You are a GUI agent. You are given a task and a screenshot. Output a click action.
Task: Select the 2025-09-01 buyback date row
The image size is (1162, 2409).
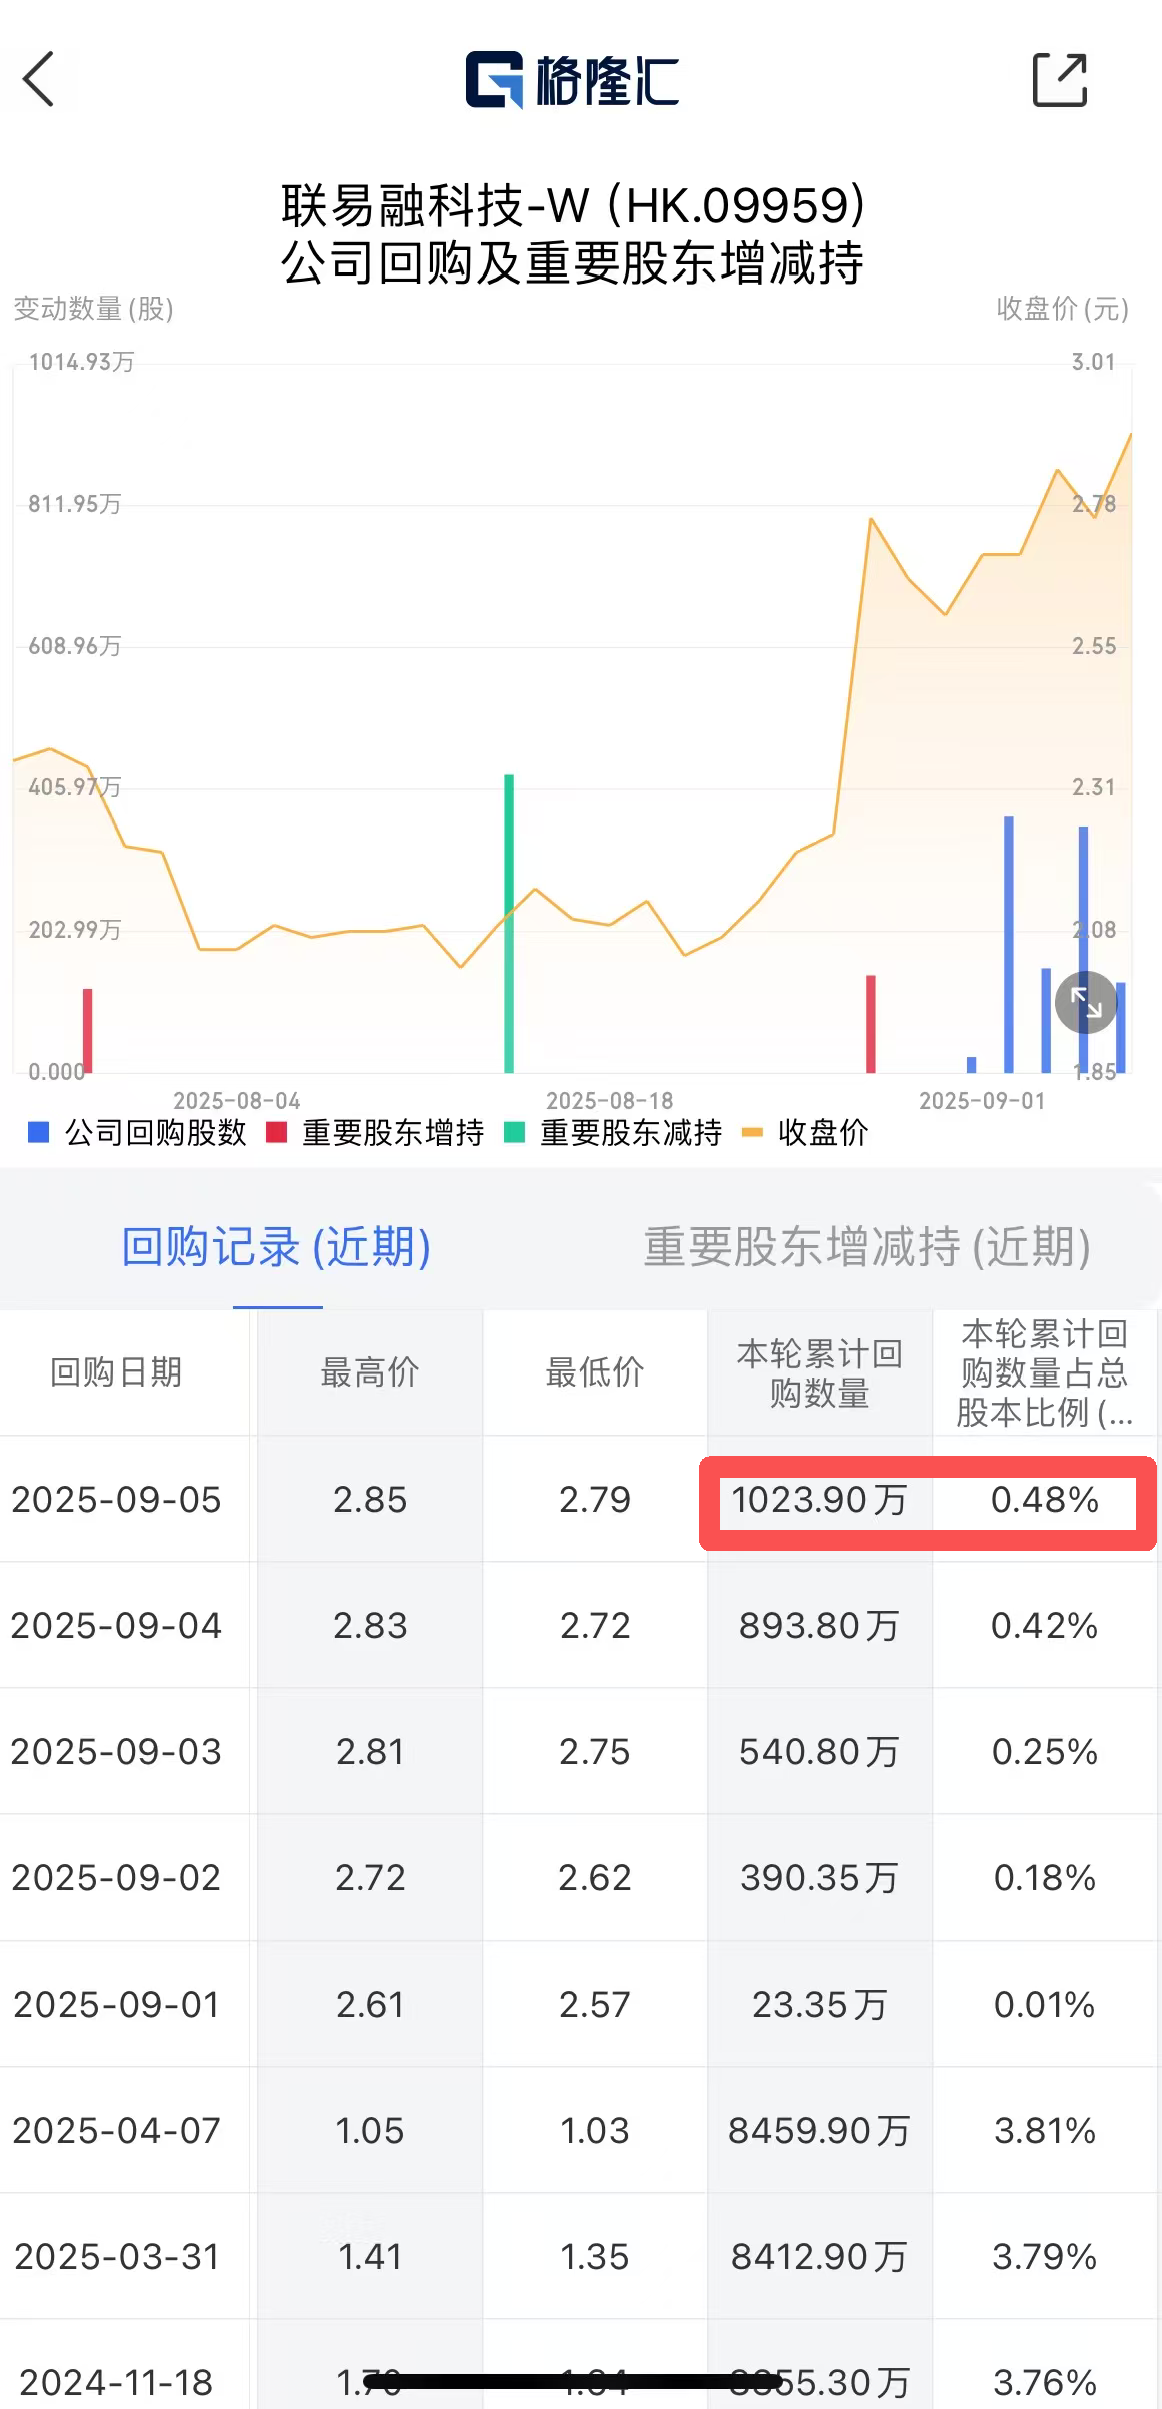coord(116,2004)
